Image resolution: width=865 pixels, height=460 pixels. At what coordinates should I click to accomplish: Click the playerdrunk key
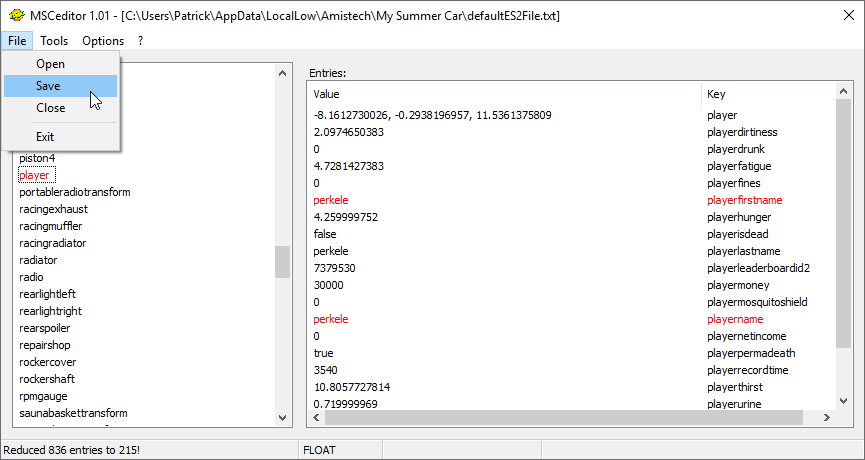point(736,149)
